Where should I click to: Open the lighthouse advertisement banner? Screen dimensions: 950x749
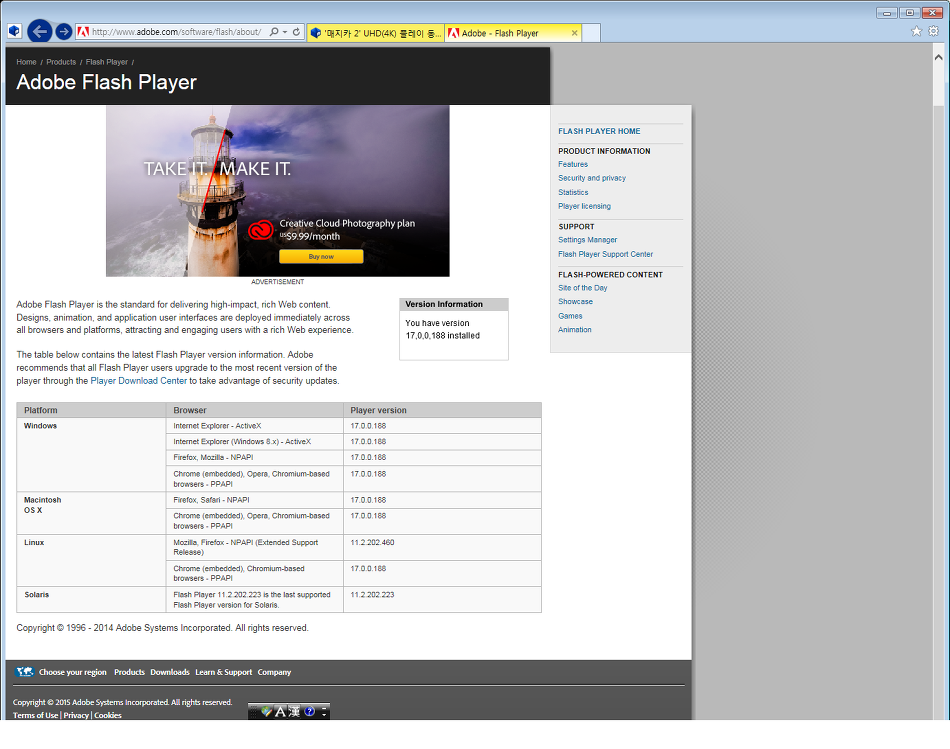[277, 191]
